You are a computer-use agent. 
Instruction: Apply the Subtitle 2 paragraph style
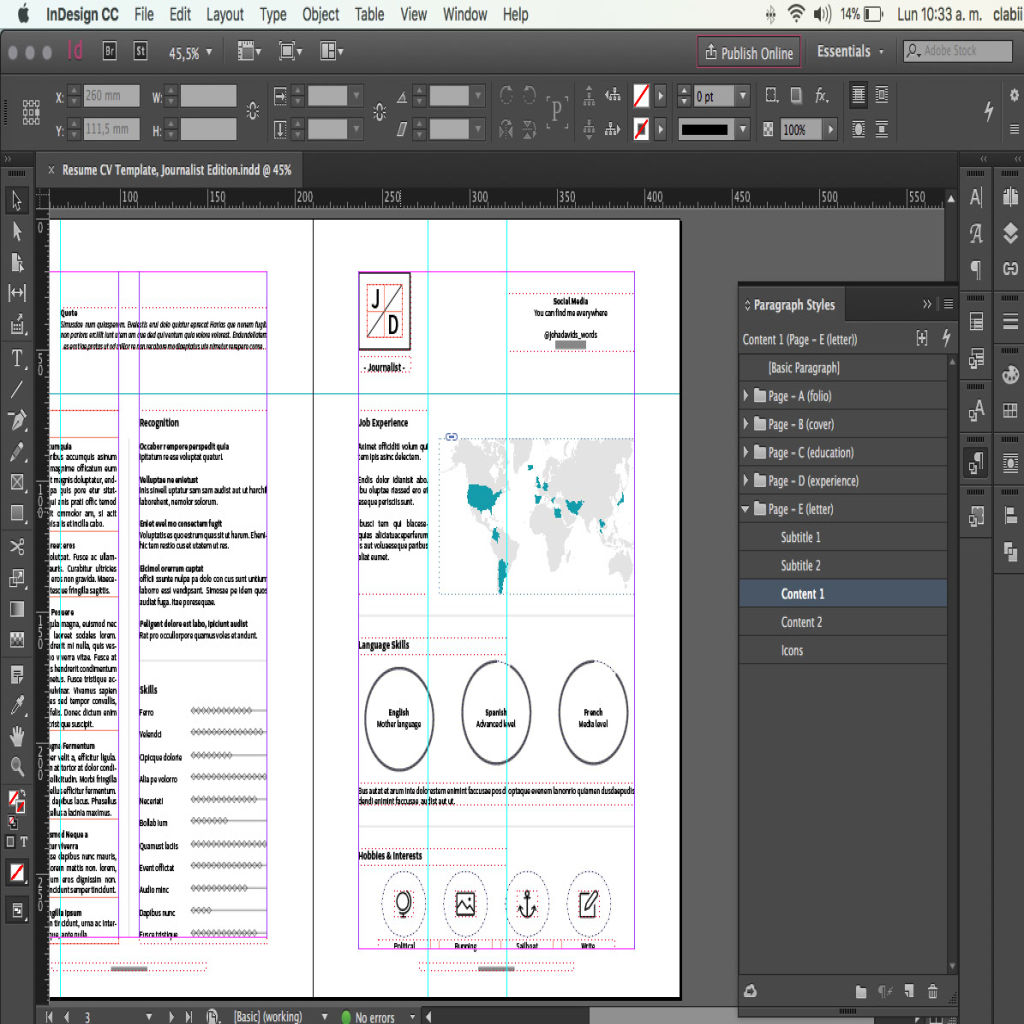(800, 566)
